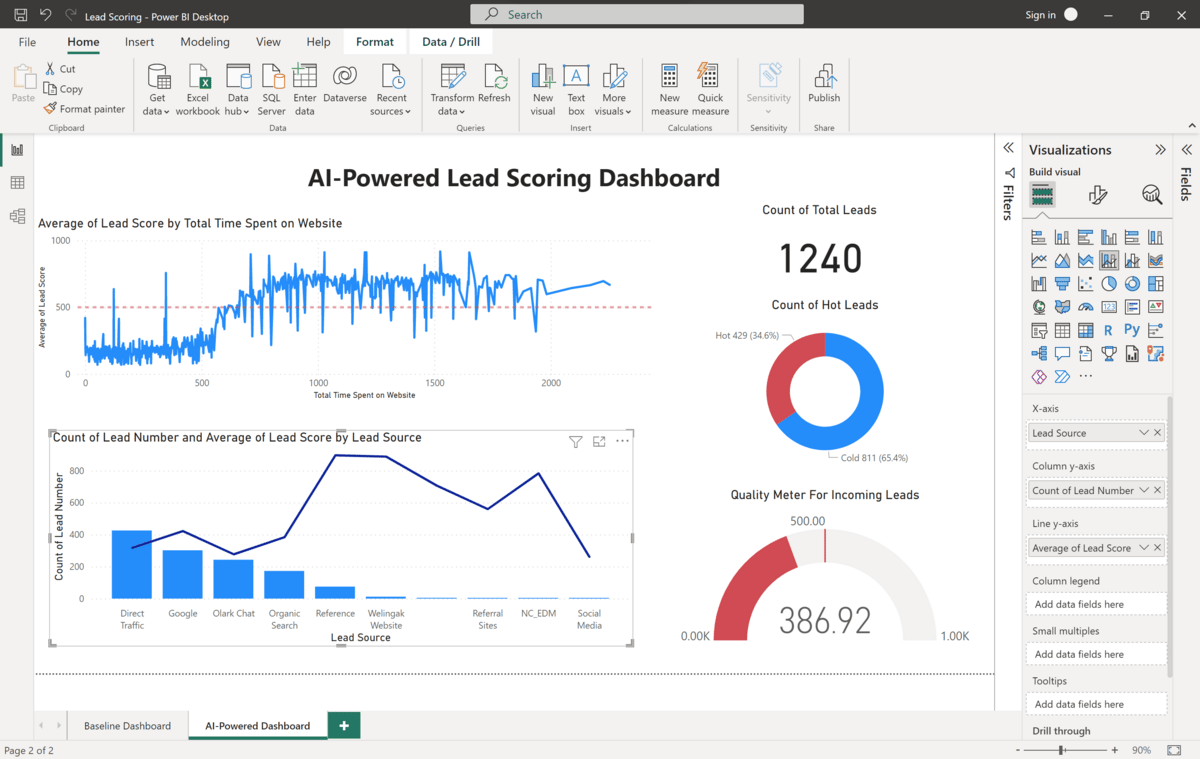Switch to Data view in left sidebar

pyautogui.click(x=17, y=183)
